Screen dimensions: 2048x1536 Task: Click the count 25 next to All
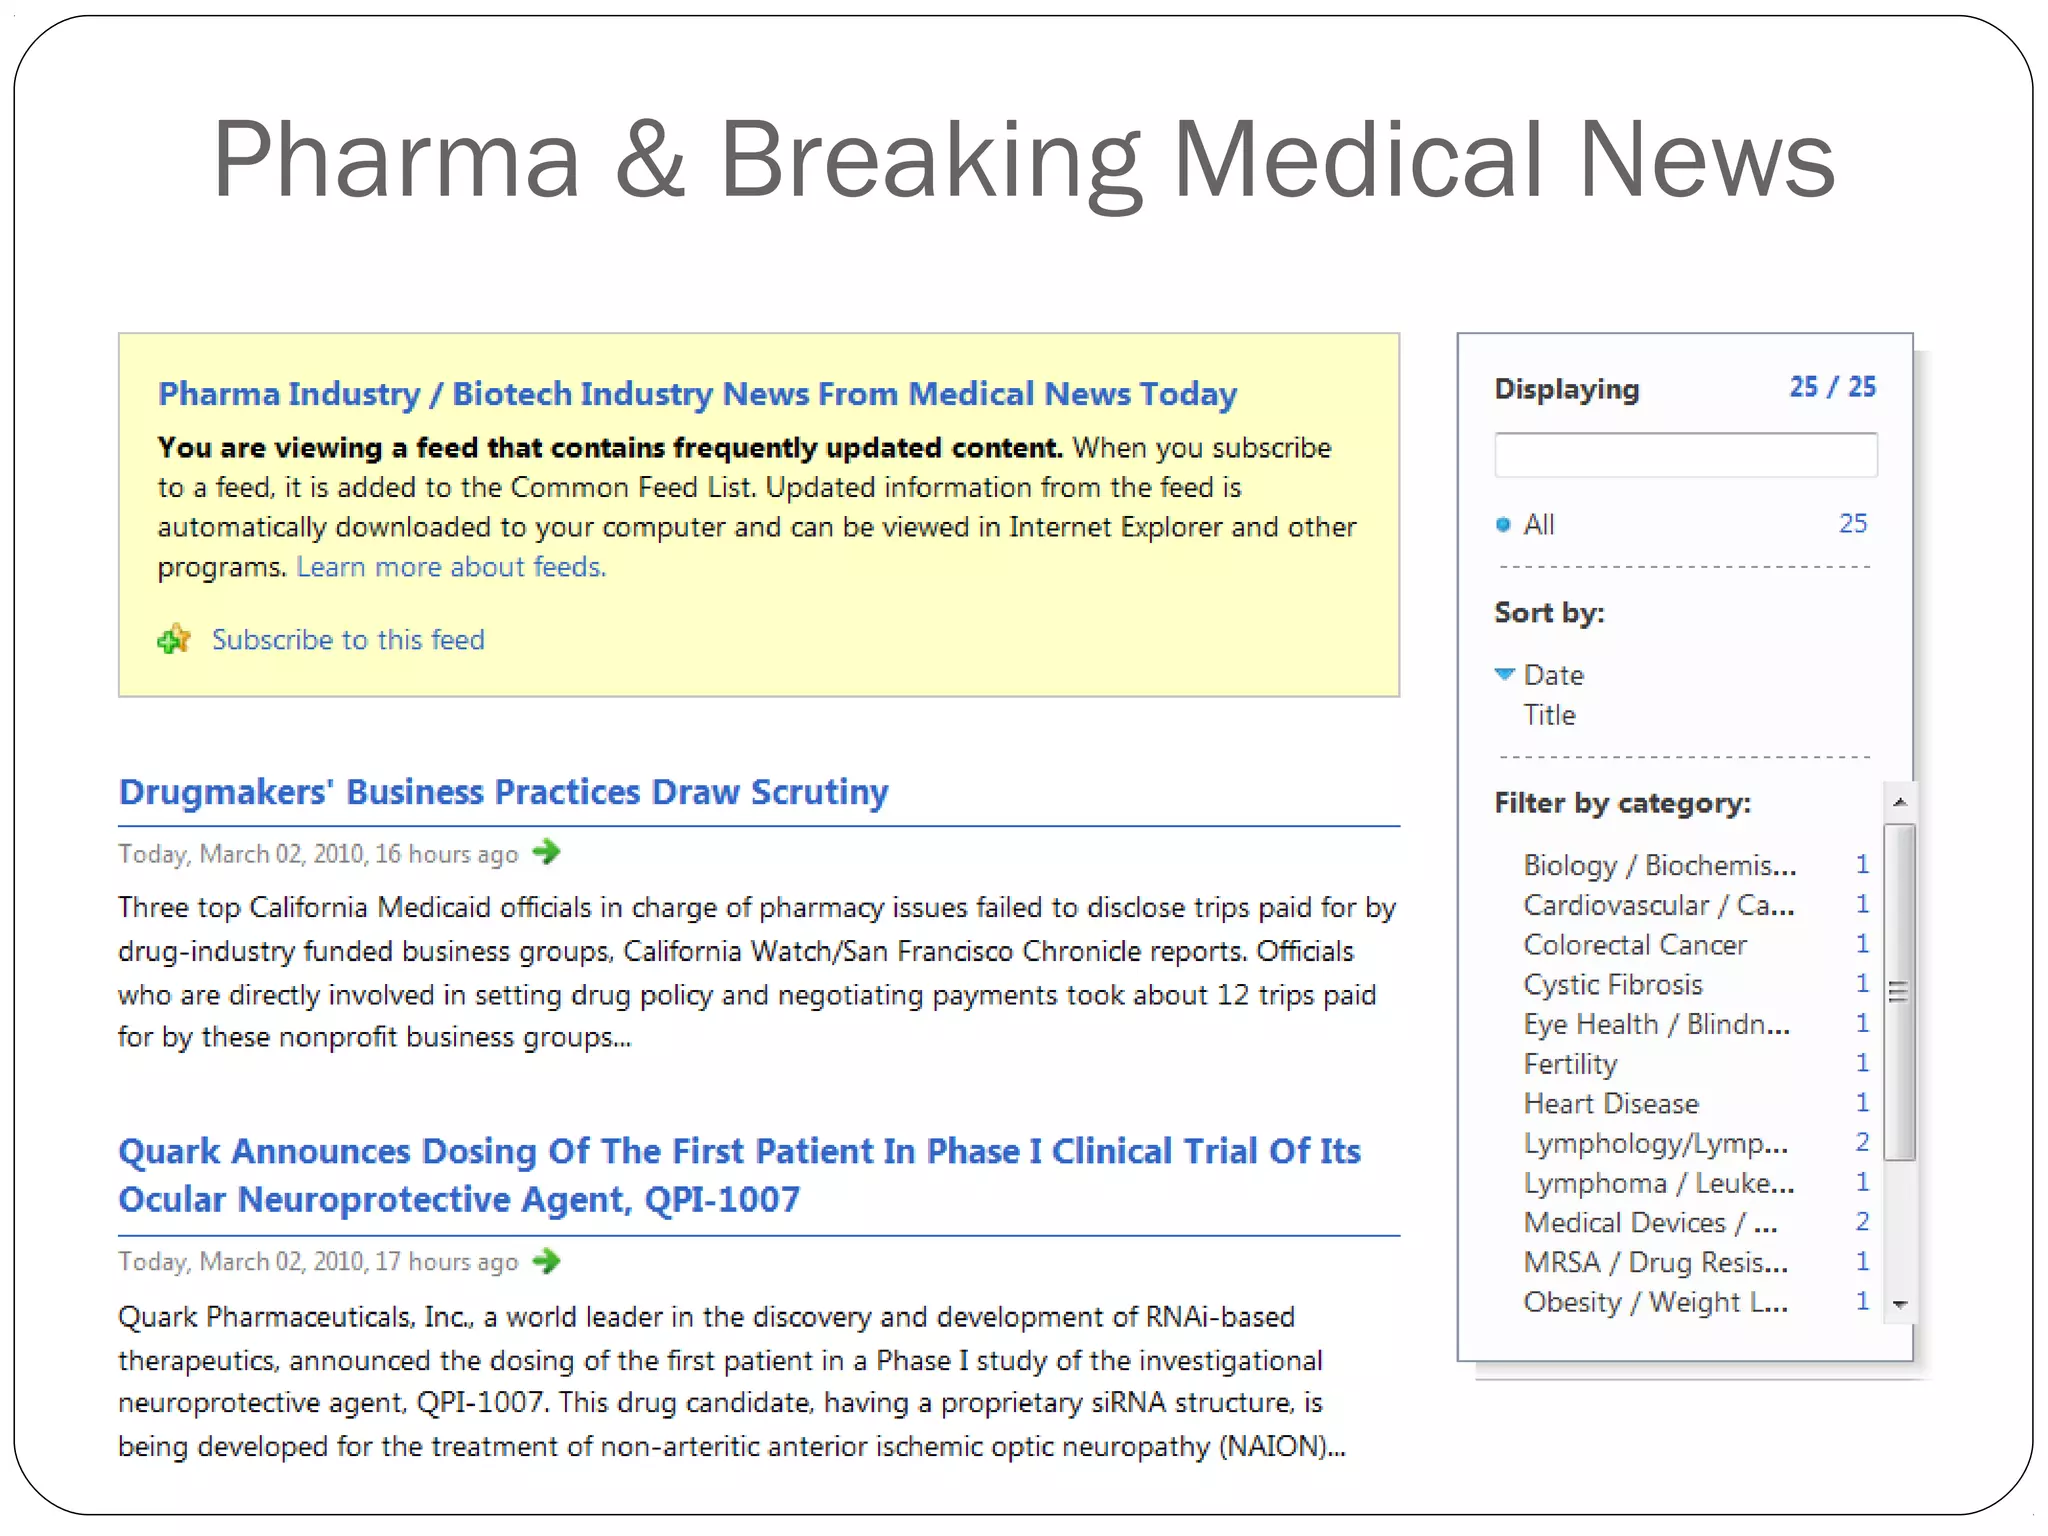tap(1853, 523)
